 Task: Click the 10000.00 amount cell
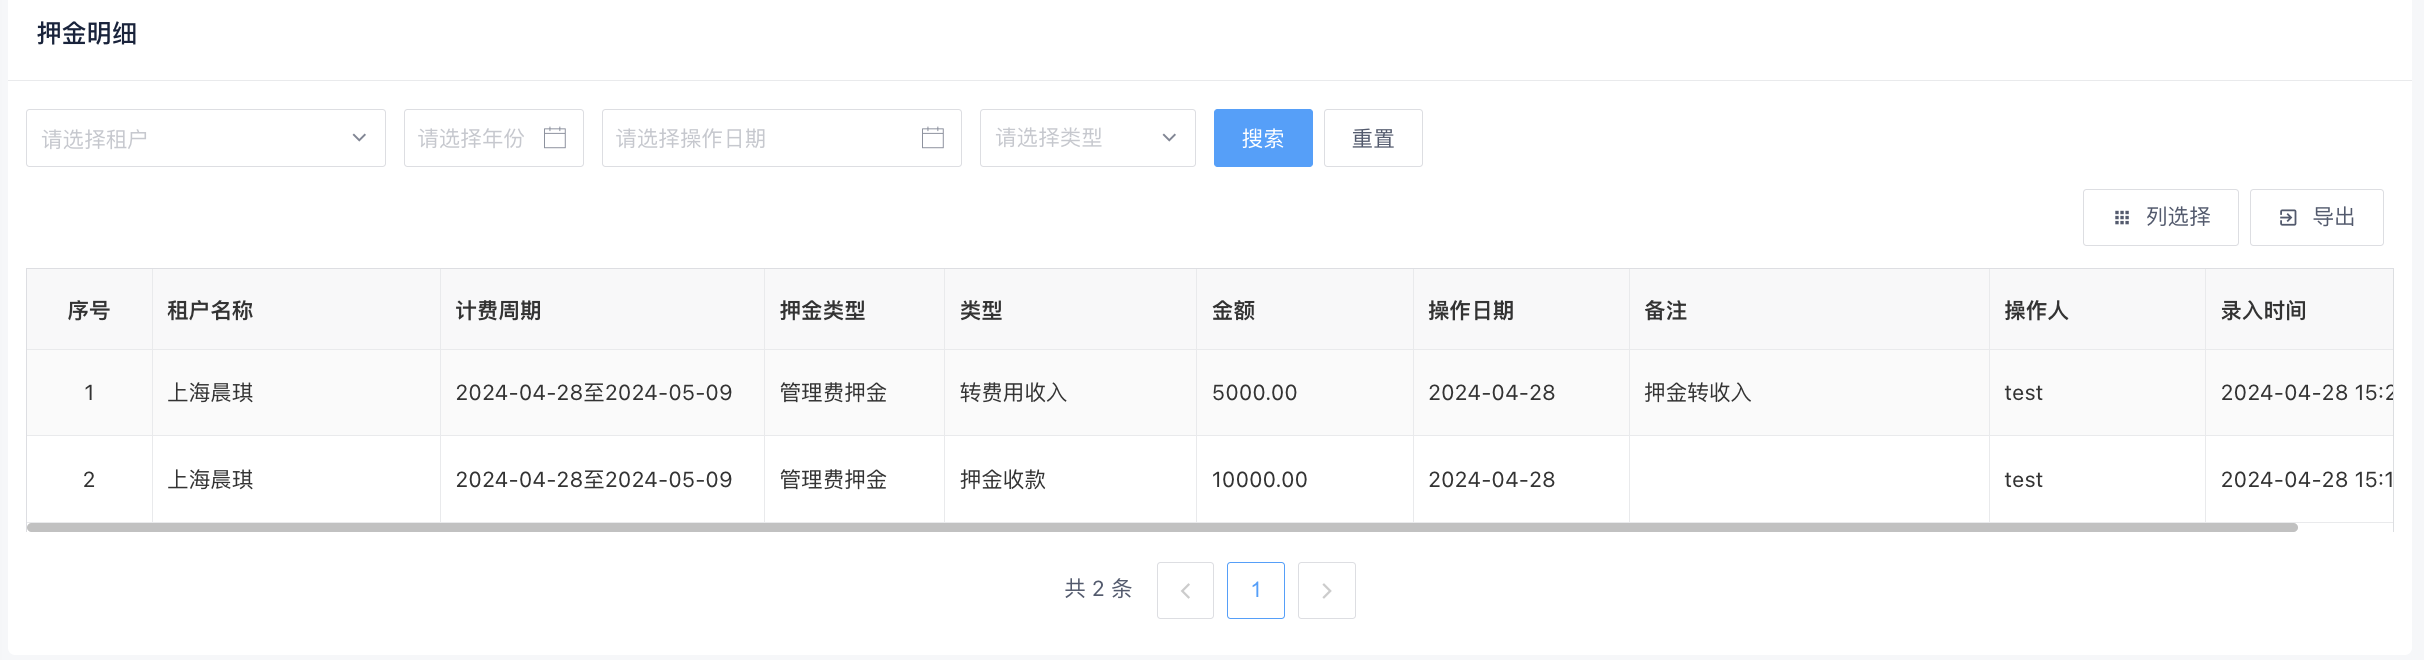click(x=1259, y=480)
